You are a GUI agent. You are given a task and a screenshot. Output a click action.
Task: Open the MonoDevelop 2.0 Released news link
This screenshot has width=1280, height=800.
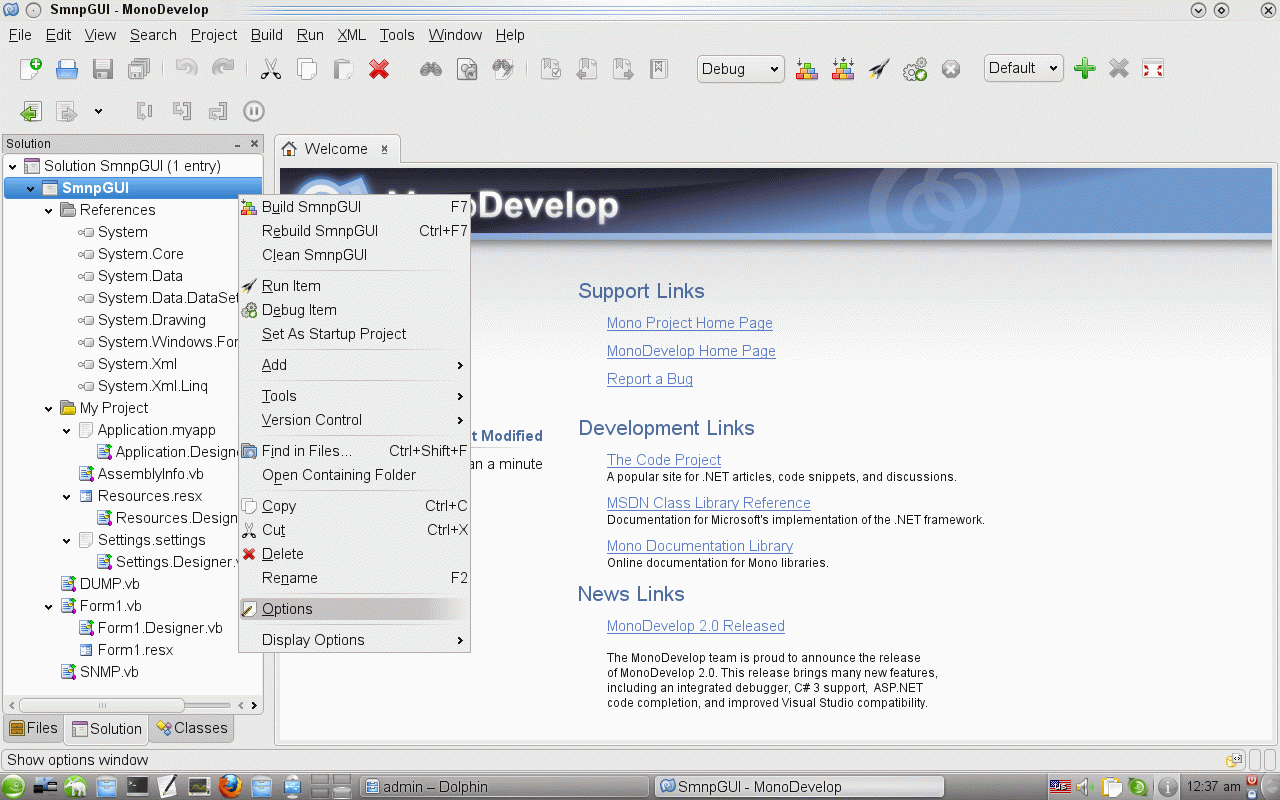point(696,626)
